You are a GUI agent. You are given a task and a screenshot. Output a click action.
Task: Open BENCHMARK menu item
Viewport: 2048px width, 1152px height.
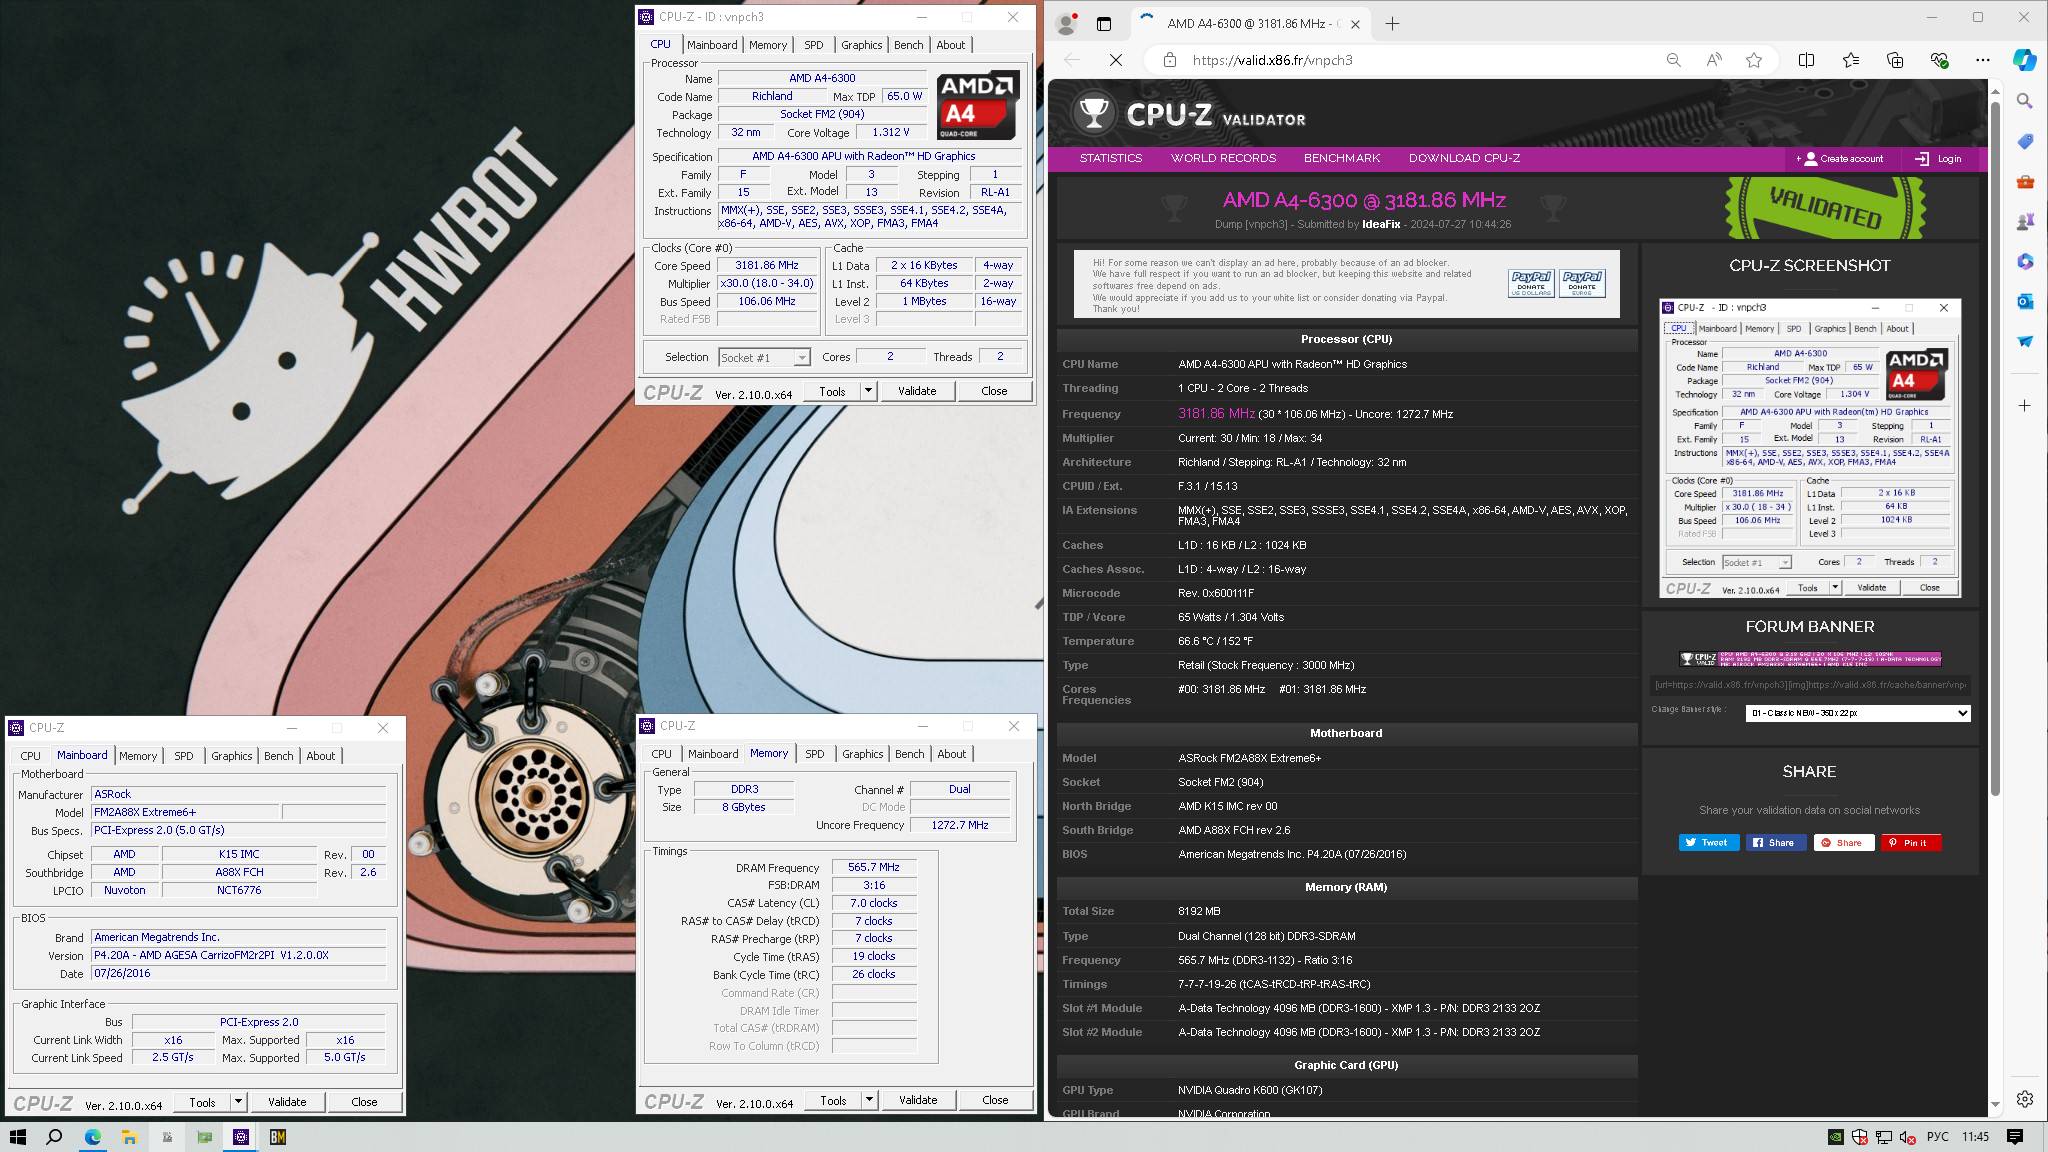(1341, 158)
